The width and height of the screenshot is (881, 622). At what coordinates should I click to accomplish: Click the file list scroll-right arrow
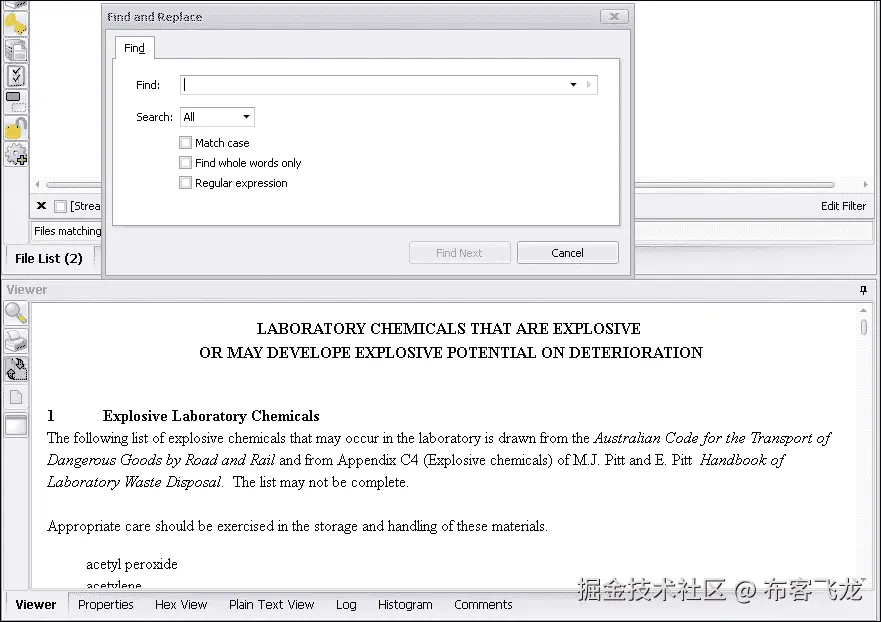click(x=865, y=184)
